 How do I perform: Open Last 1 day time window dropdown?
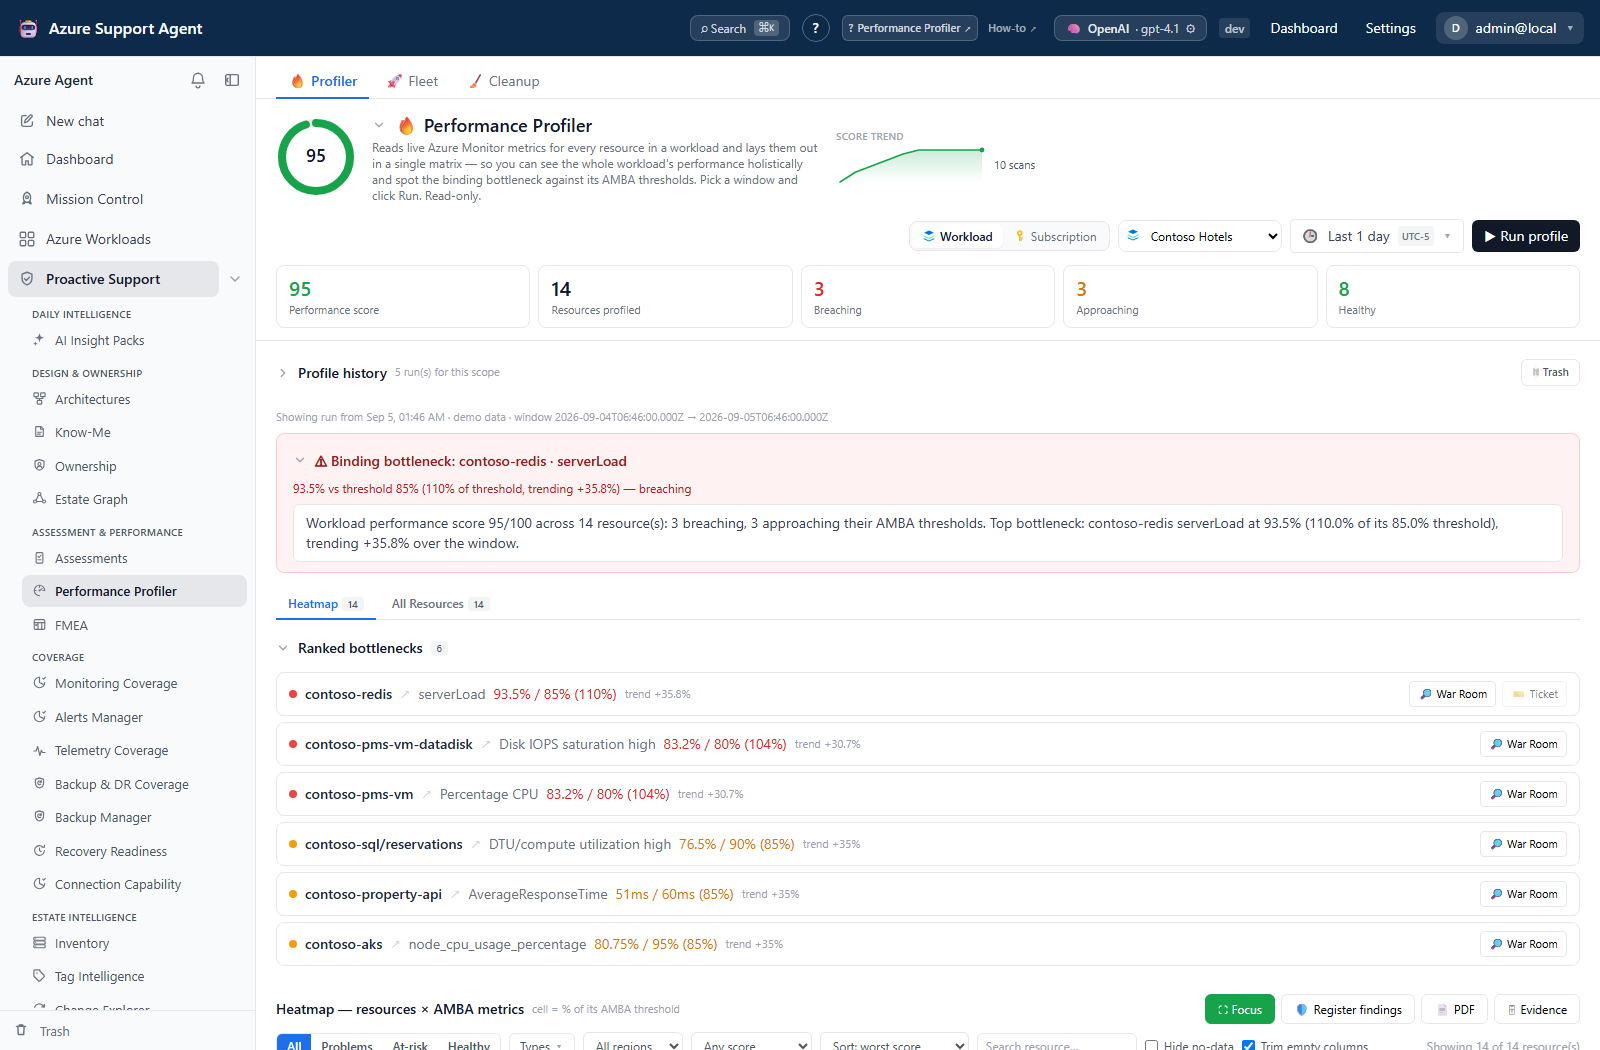click(1377, 237)
